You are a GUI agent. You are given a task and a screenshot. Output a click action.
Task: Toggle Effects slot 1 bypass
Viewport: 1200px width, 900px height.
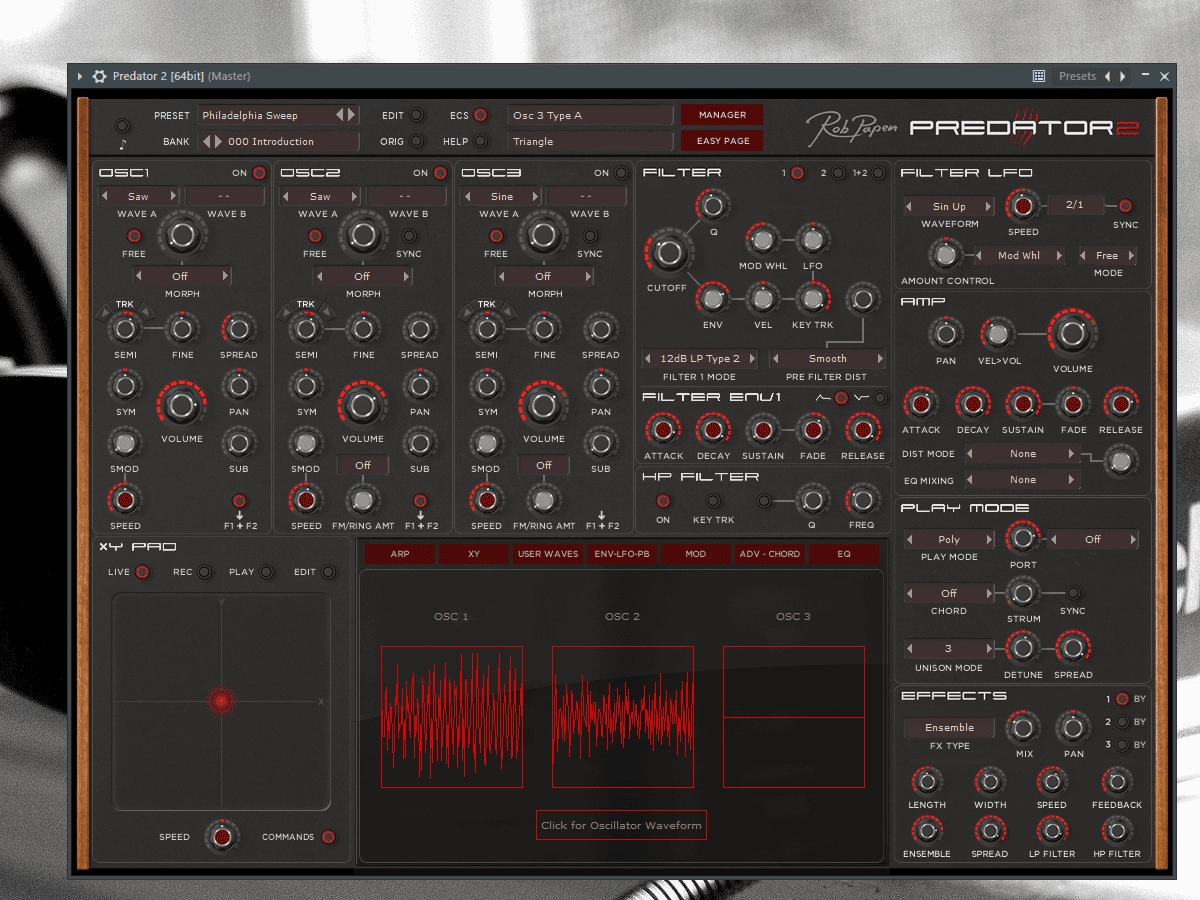coord(1122,699)
